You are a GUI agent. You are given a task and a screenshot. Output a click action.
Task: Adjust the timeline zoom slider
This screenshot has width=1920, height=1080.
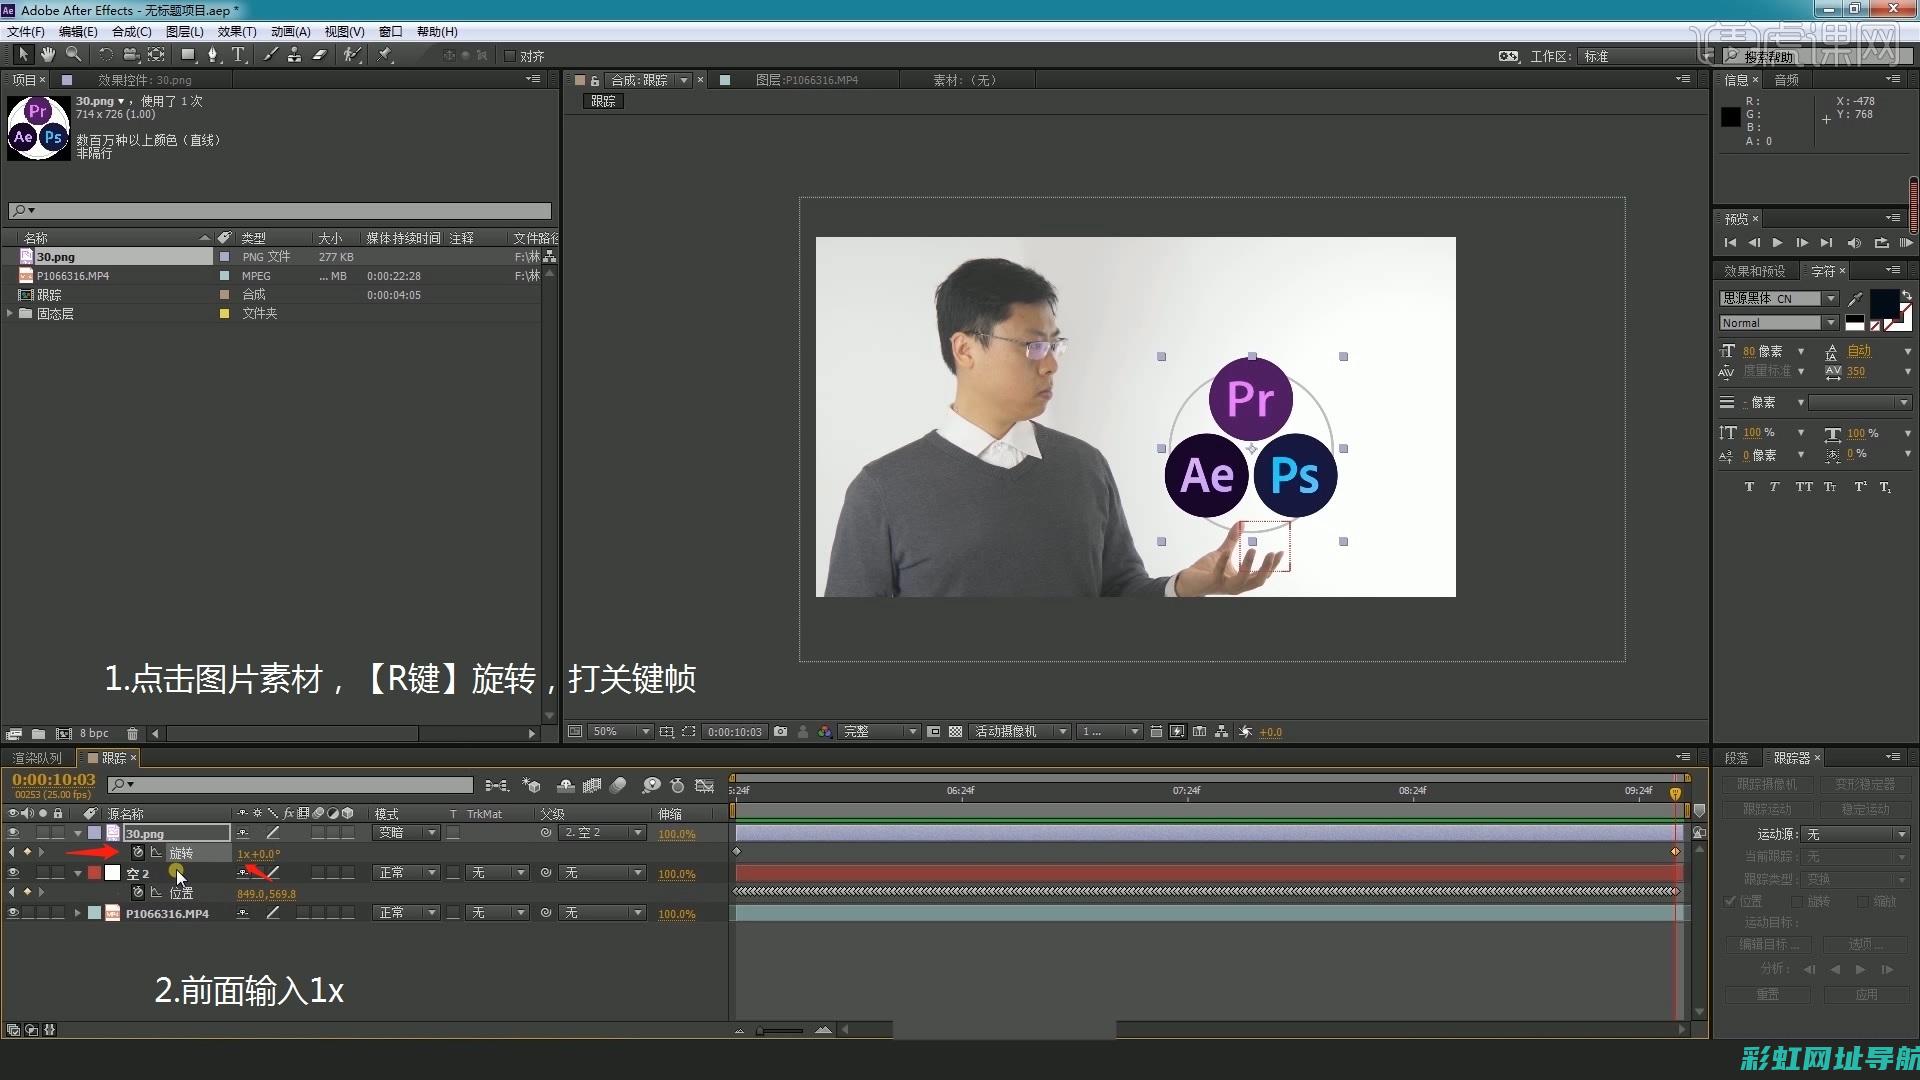(781, 1030)
